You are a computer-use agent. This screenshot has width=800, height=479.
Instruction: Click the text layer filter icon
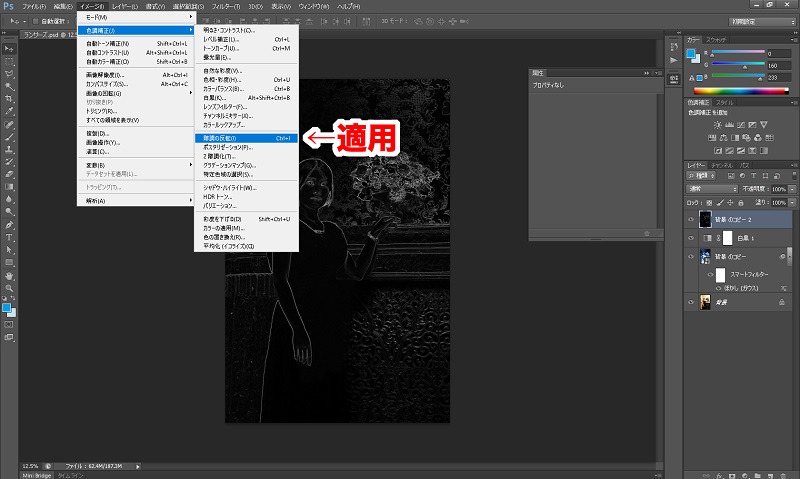click(x=754, y=175)
